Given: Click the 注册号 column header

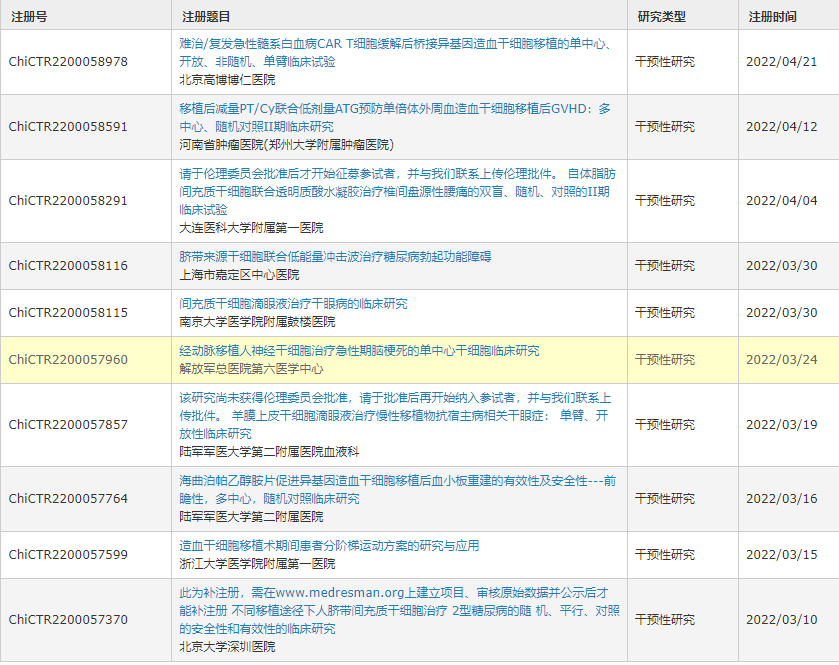Looking at the screenshot, I should [29, 17].
